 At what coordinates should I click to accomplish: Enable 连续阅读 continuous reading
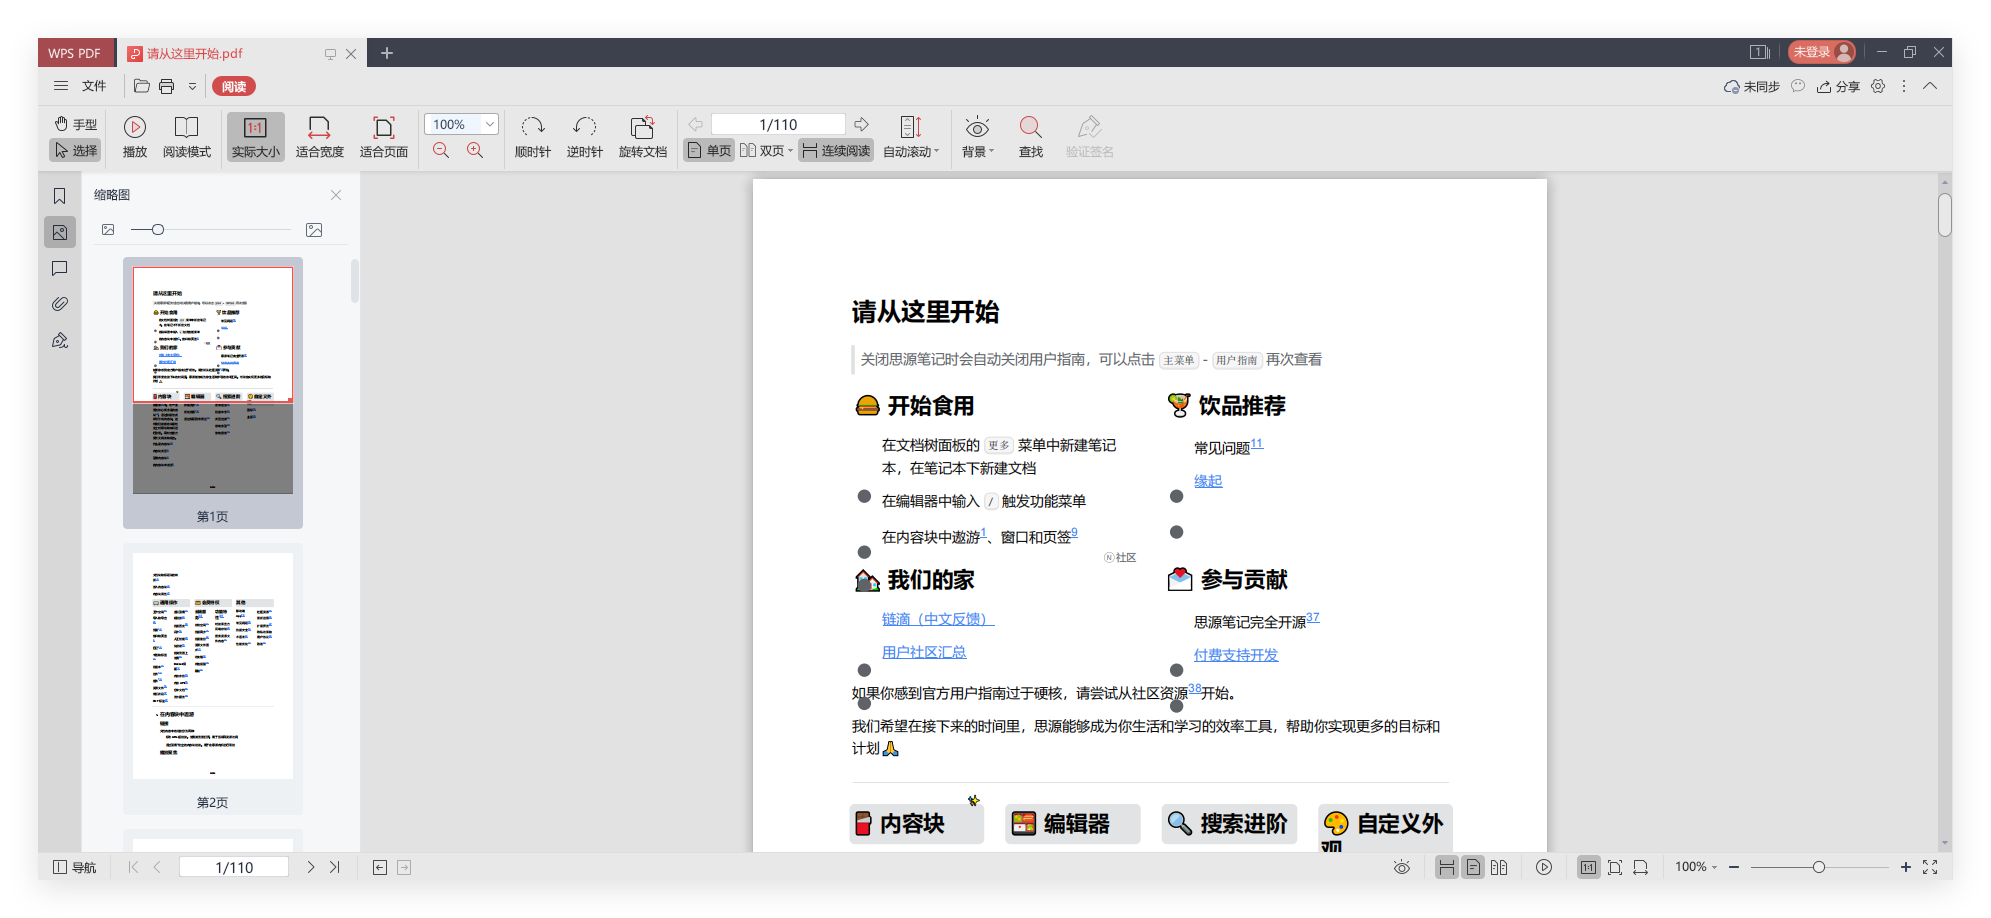tap(838, 148)
